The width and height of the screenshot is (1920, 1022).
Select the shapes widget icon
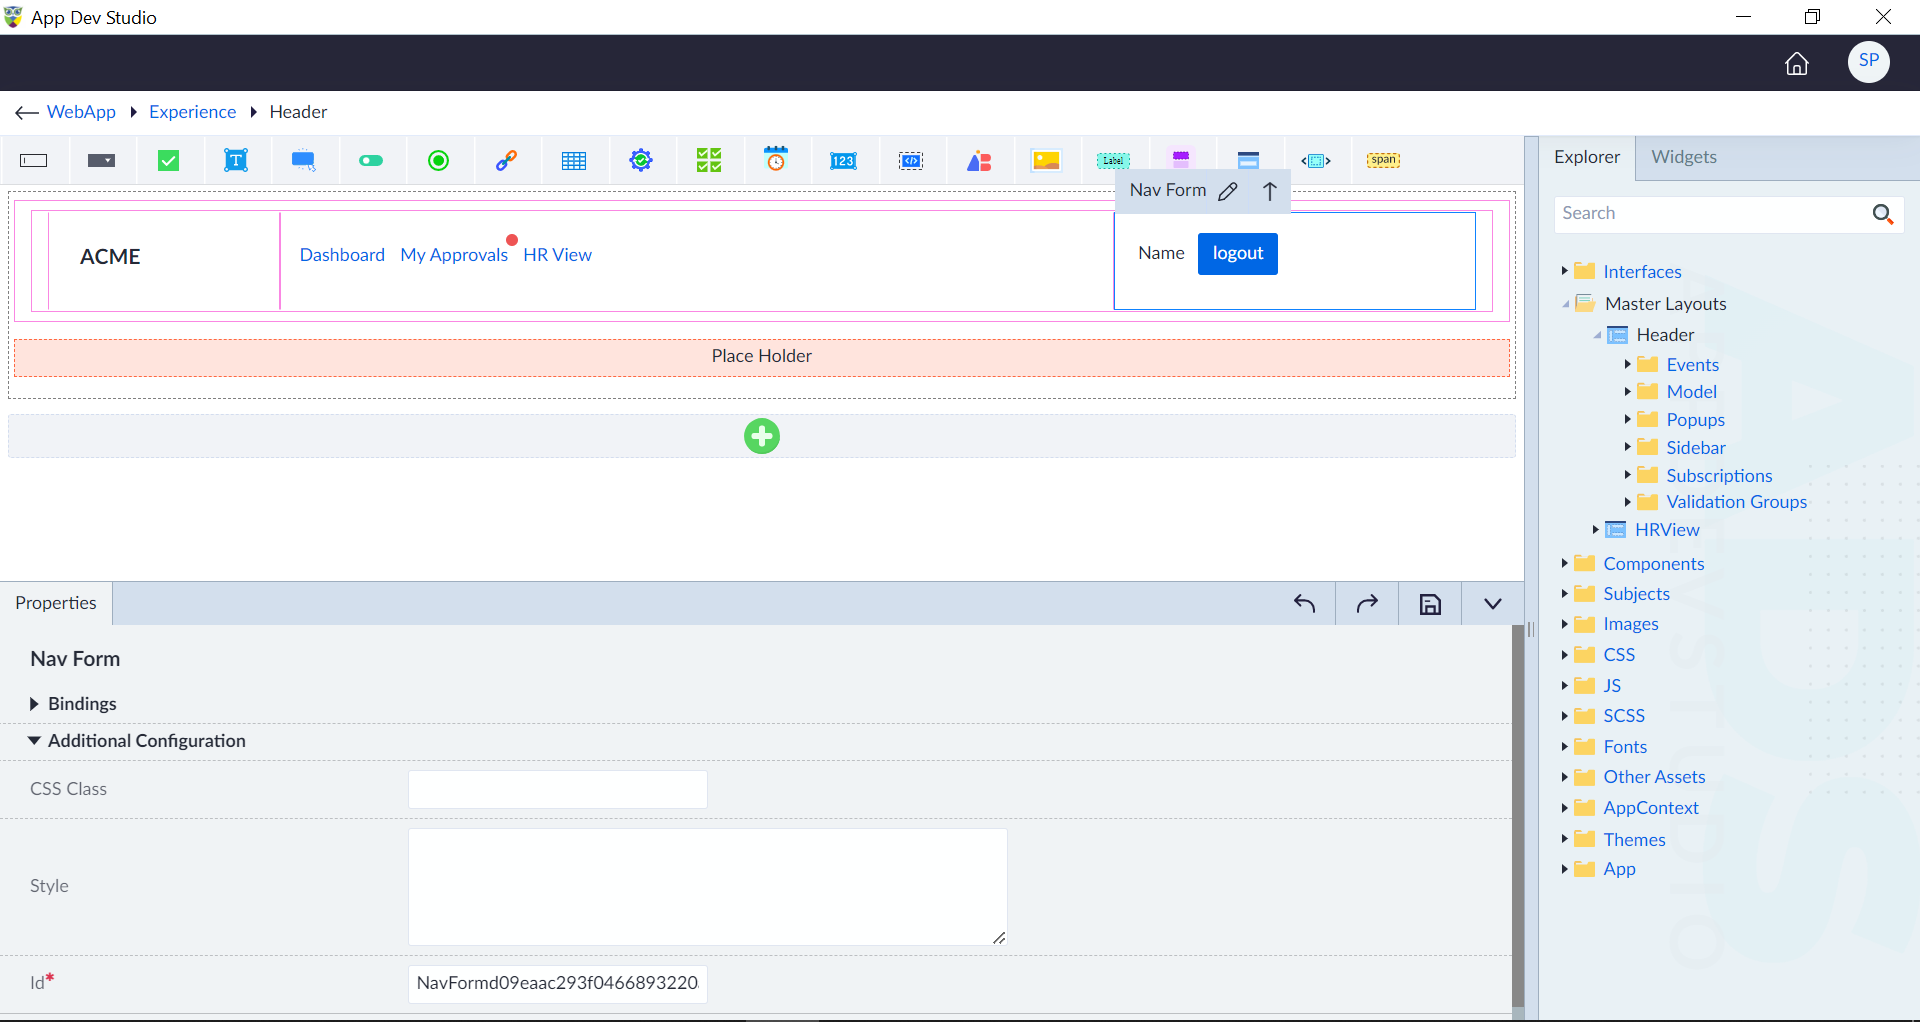pos(979,161)
